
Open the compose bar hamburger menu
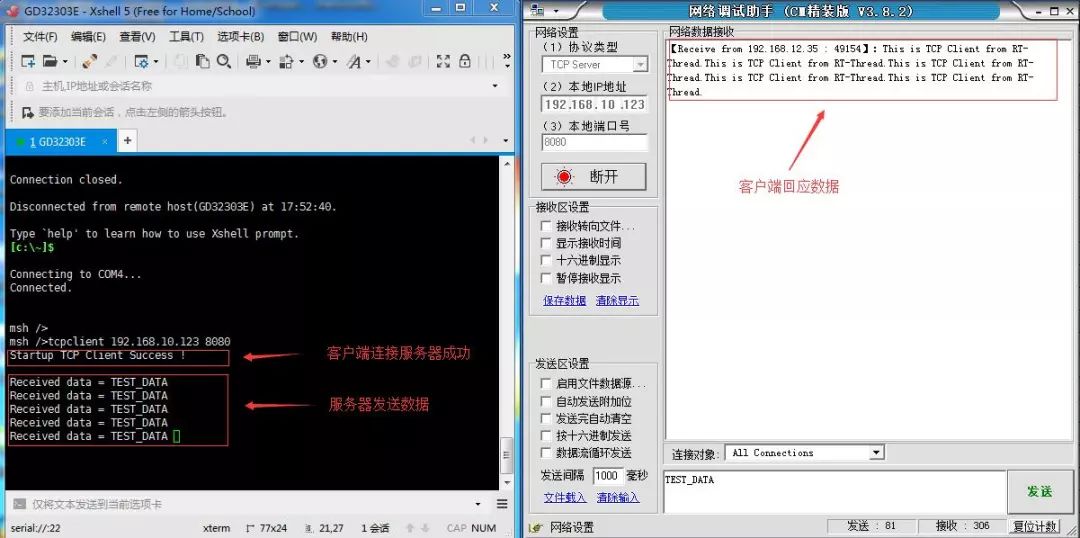point(502,504)
